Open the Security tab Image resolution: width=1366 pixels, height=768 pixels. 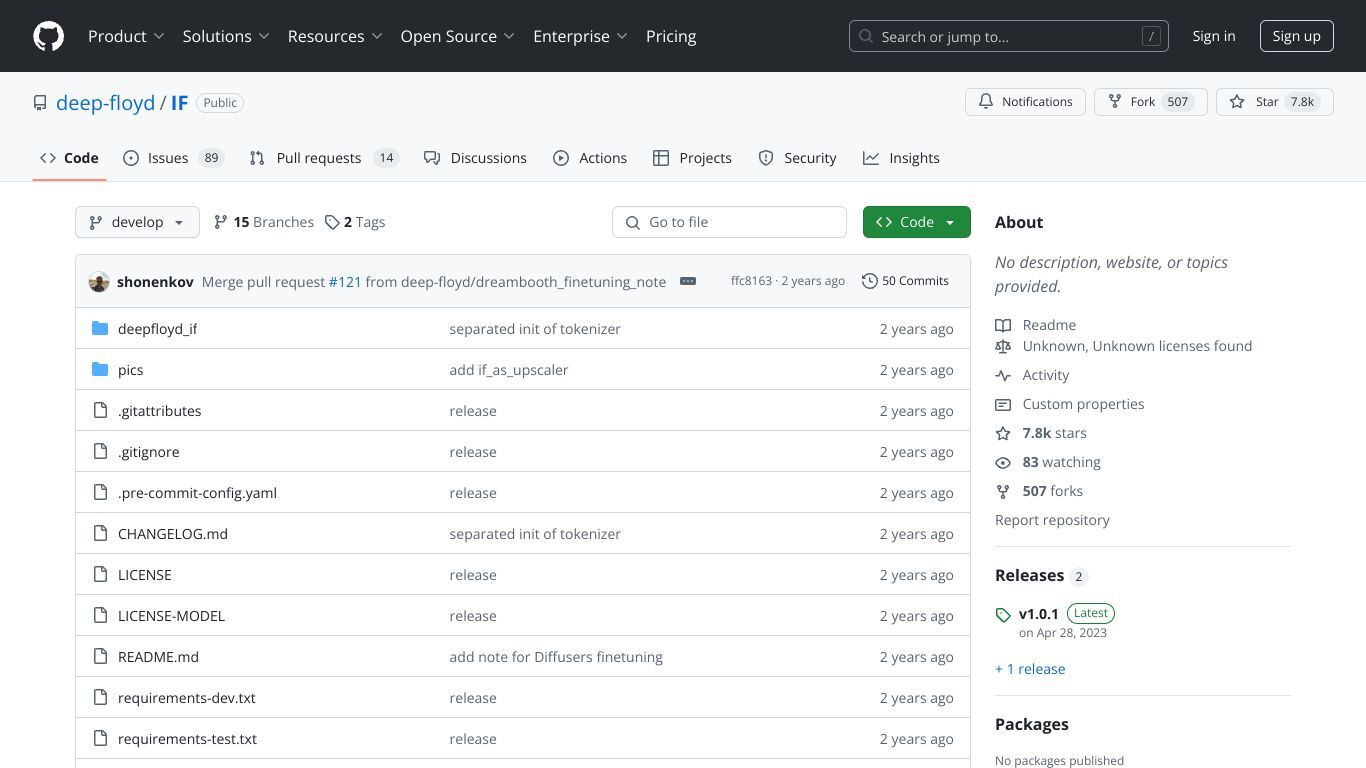click(797, 158)
